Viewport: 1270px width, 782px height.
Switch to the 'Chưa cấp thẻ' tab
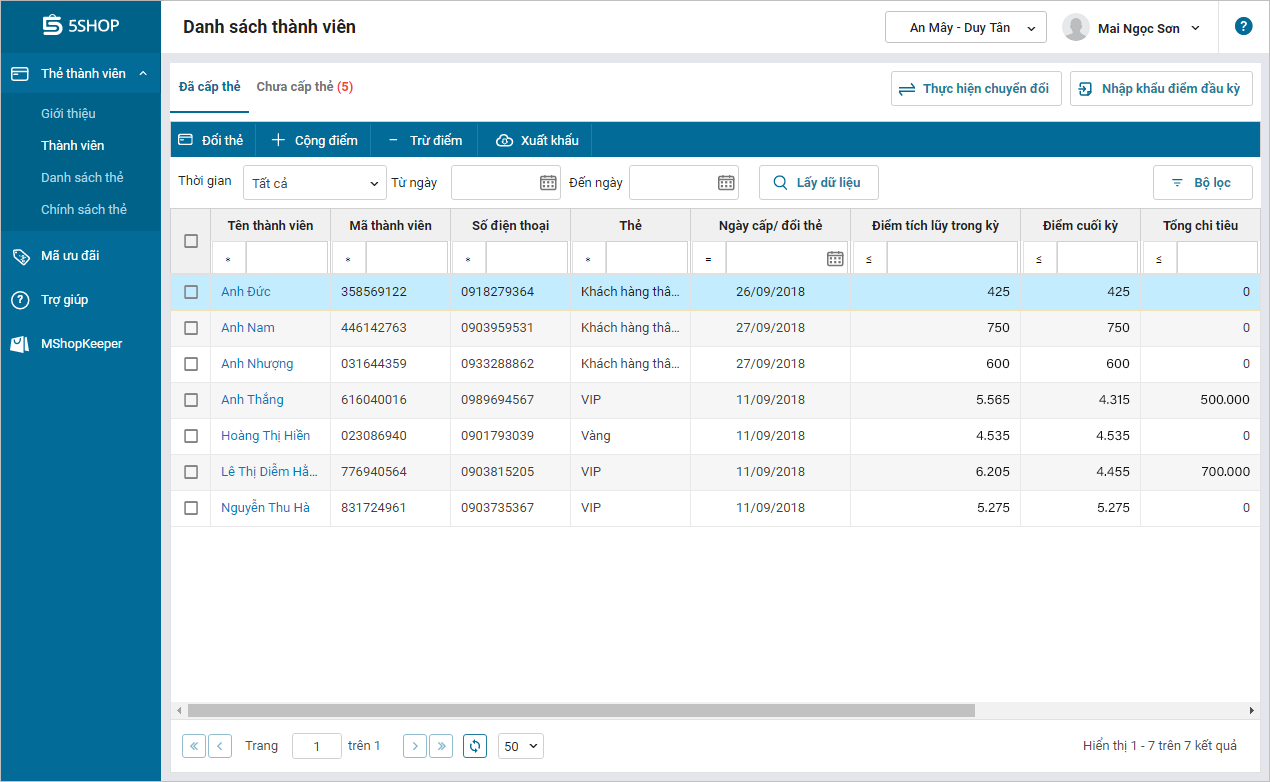[304, 87]
